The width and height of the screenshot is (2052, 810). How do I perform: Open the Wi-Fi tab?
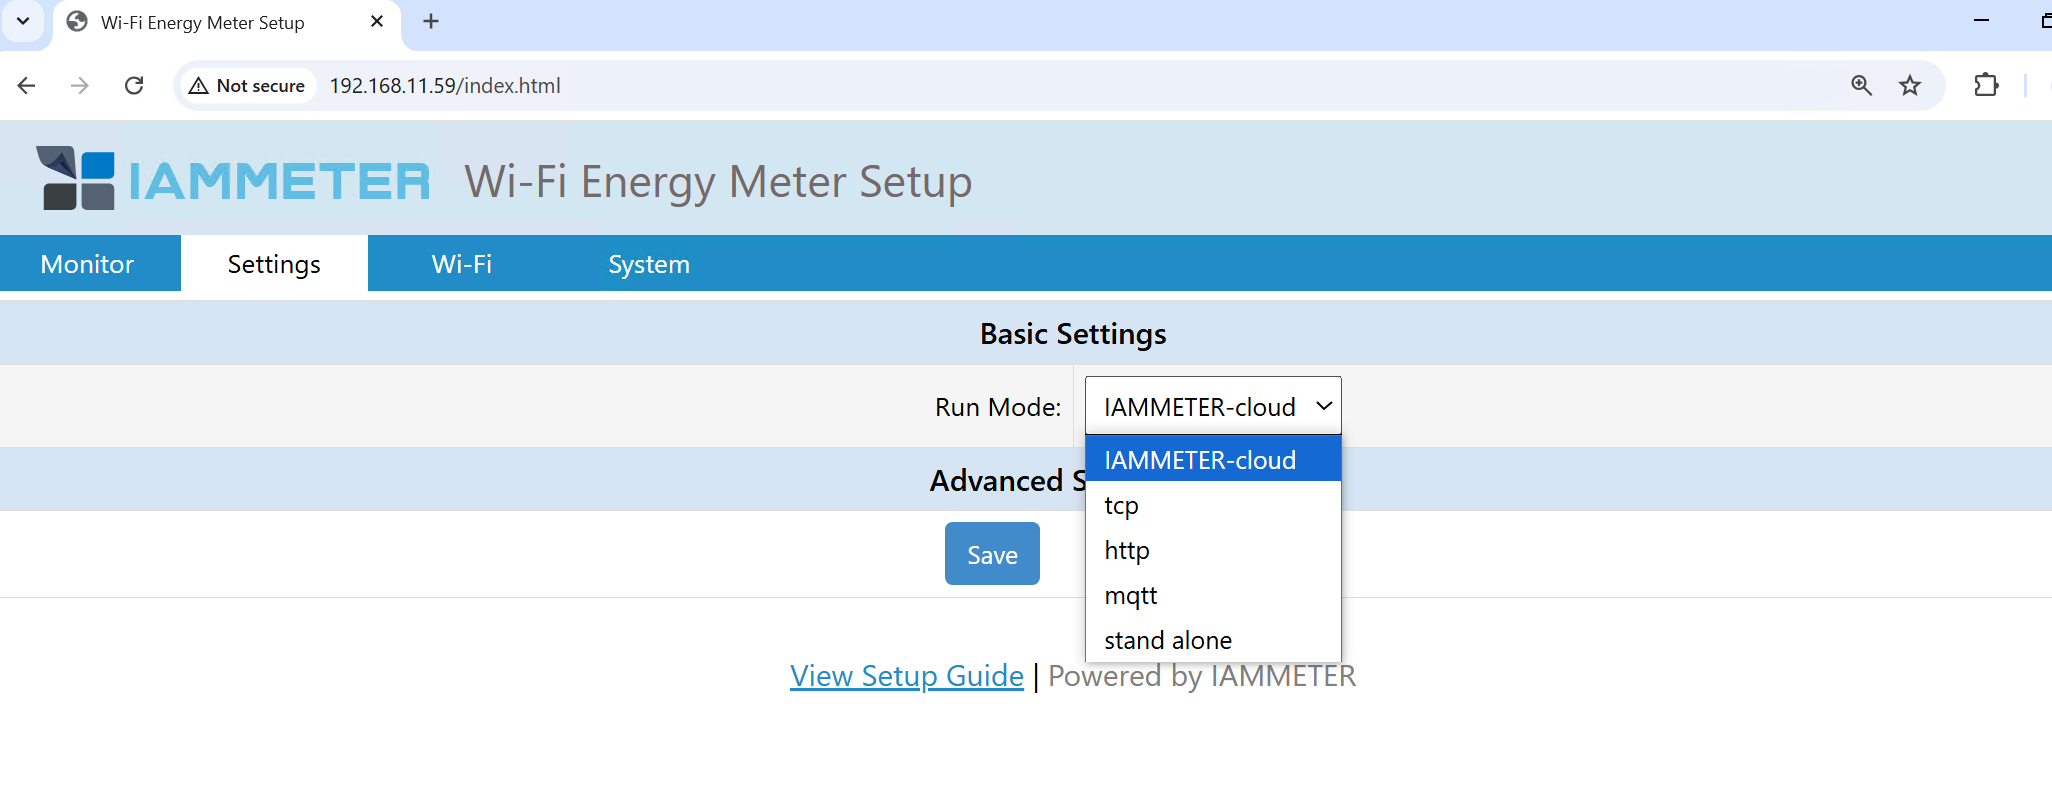(461, 264)
